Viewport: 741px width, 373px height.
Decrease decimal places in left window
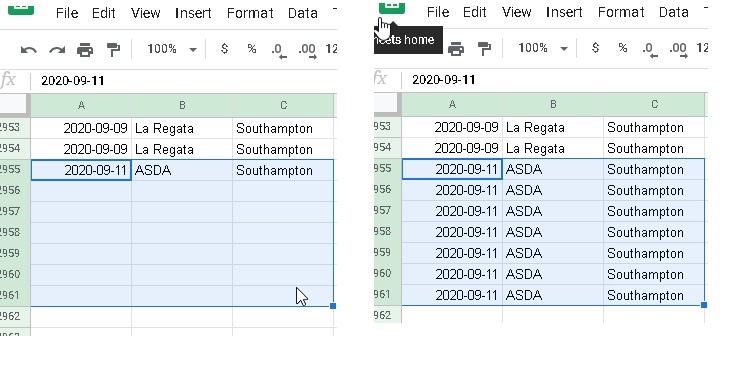pos(279,50)
